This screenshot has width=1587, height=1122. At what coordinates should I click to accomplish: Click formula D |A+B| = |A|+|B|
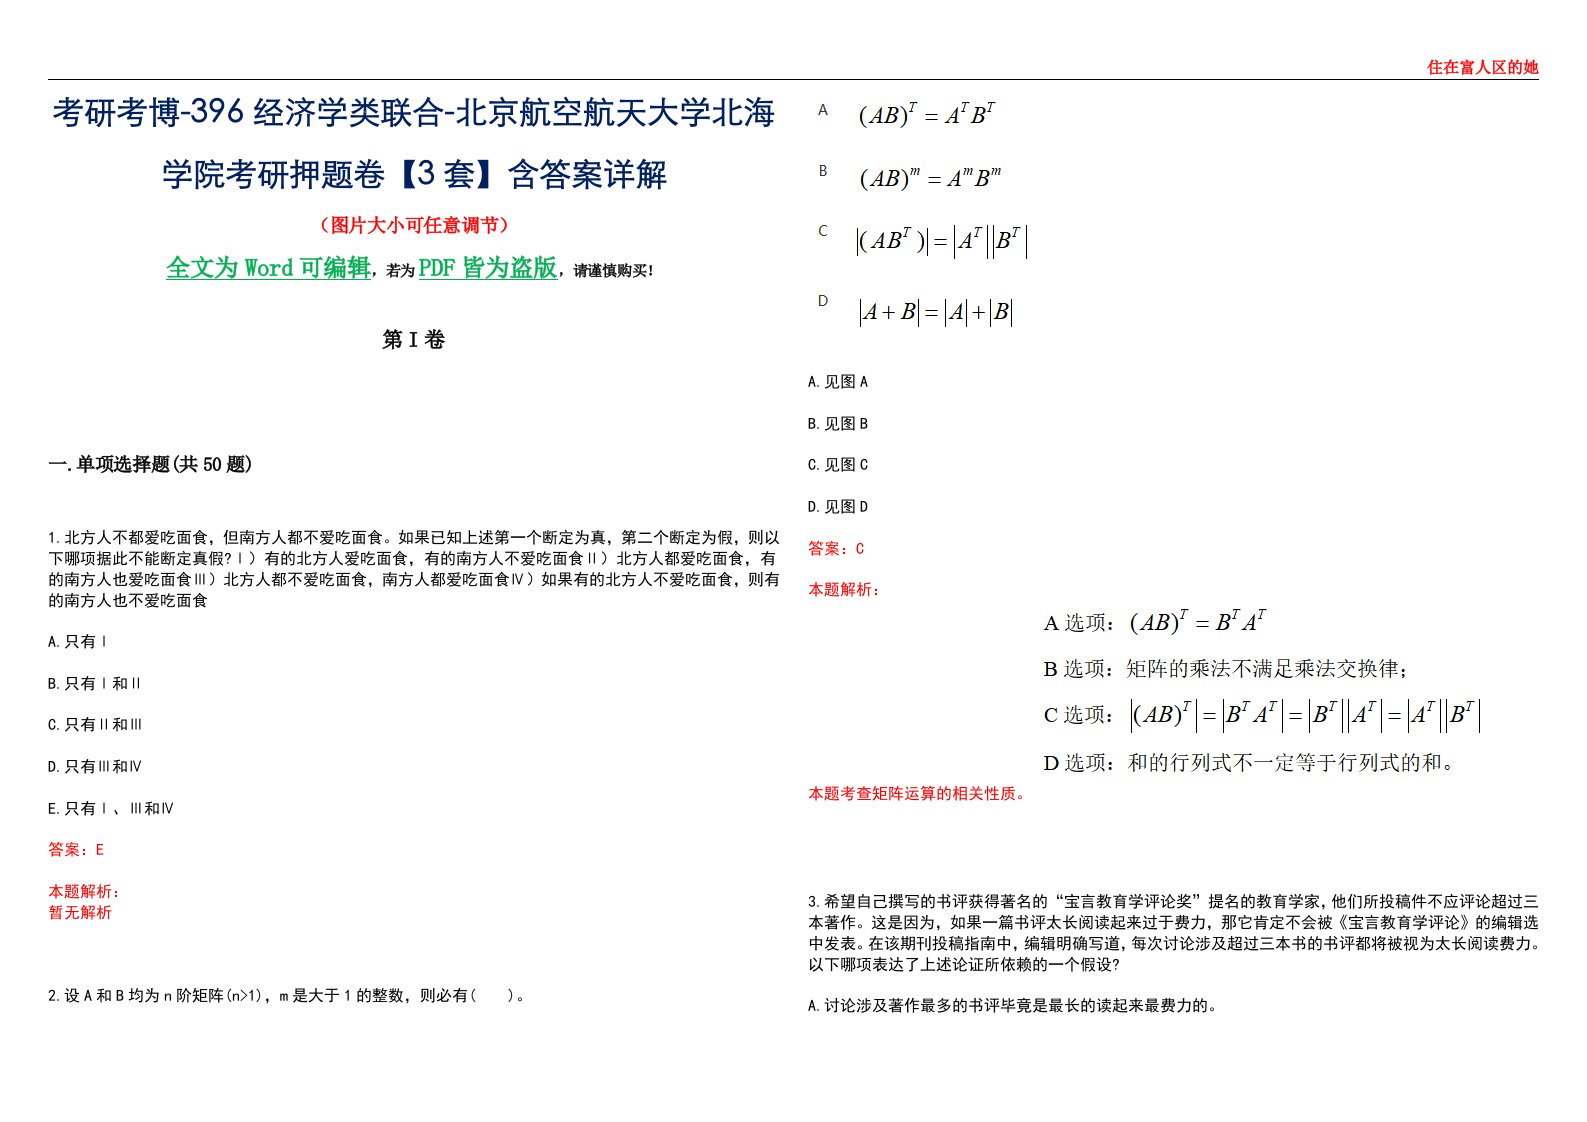(x=936, y=312)
